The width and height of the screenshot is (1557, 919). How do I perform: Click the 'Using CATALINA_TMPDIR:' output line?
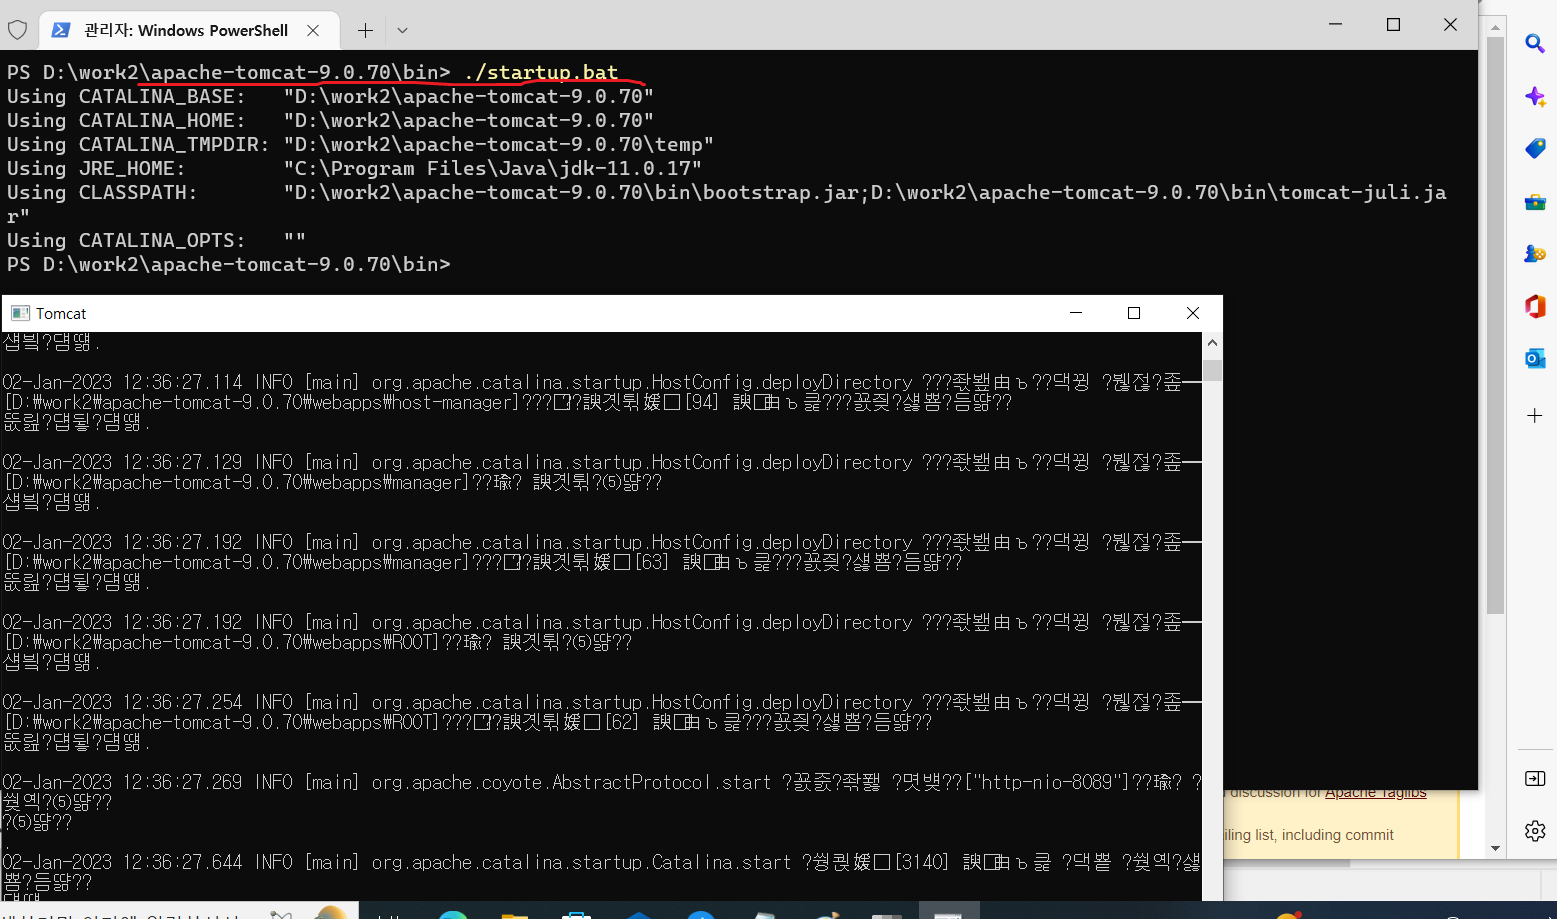point(360,144)
